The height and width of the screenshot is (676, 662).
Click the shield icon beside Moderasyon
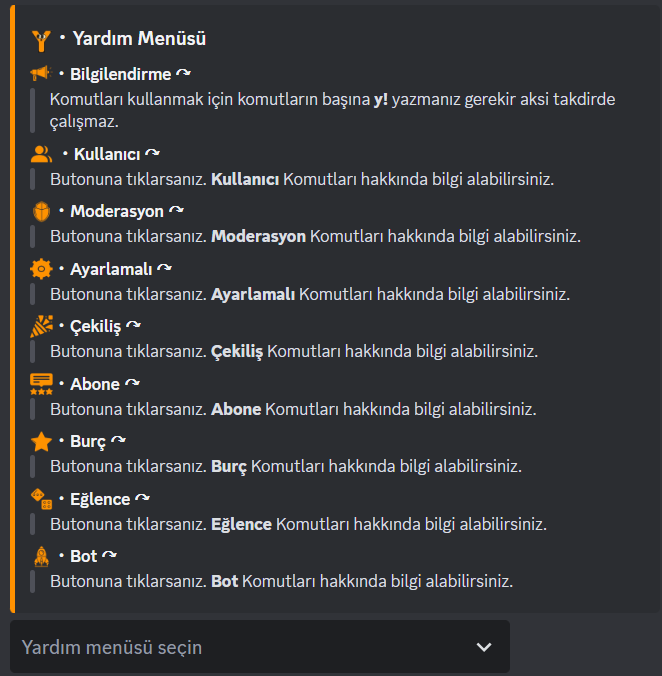click(41, 211)
